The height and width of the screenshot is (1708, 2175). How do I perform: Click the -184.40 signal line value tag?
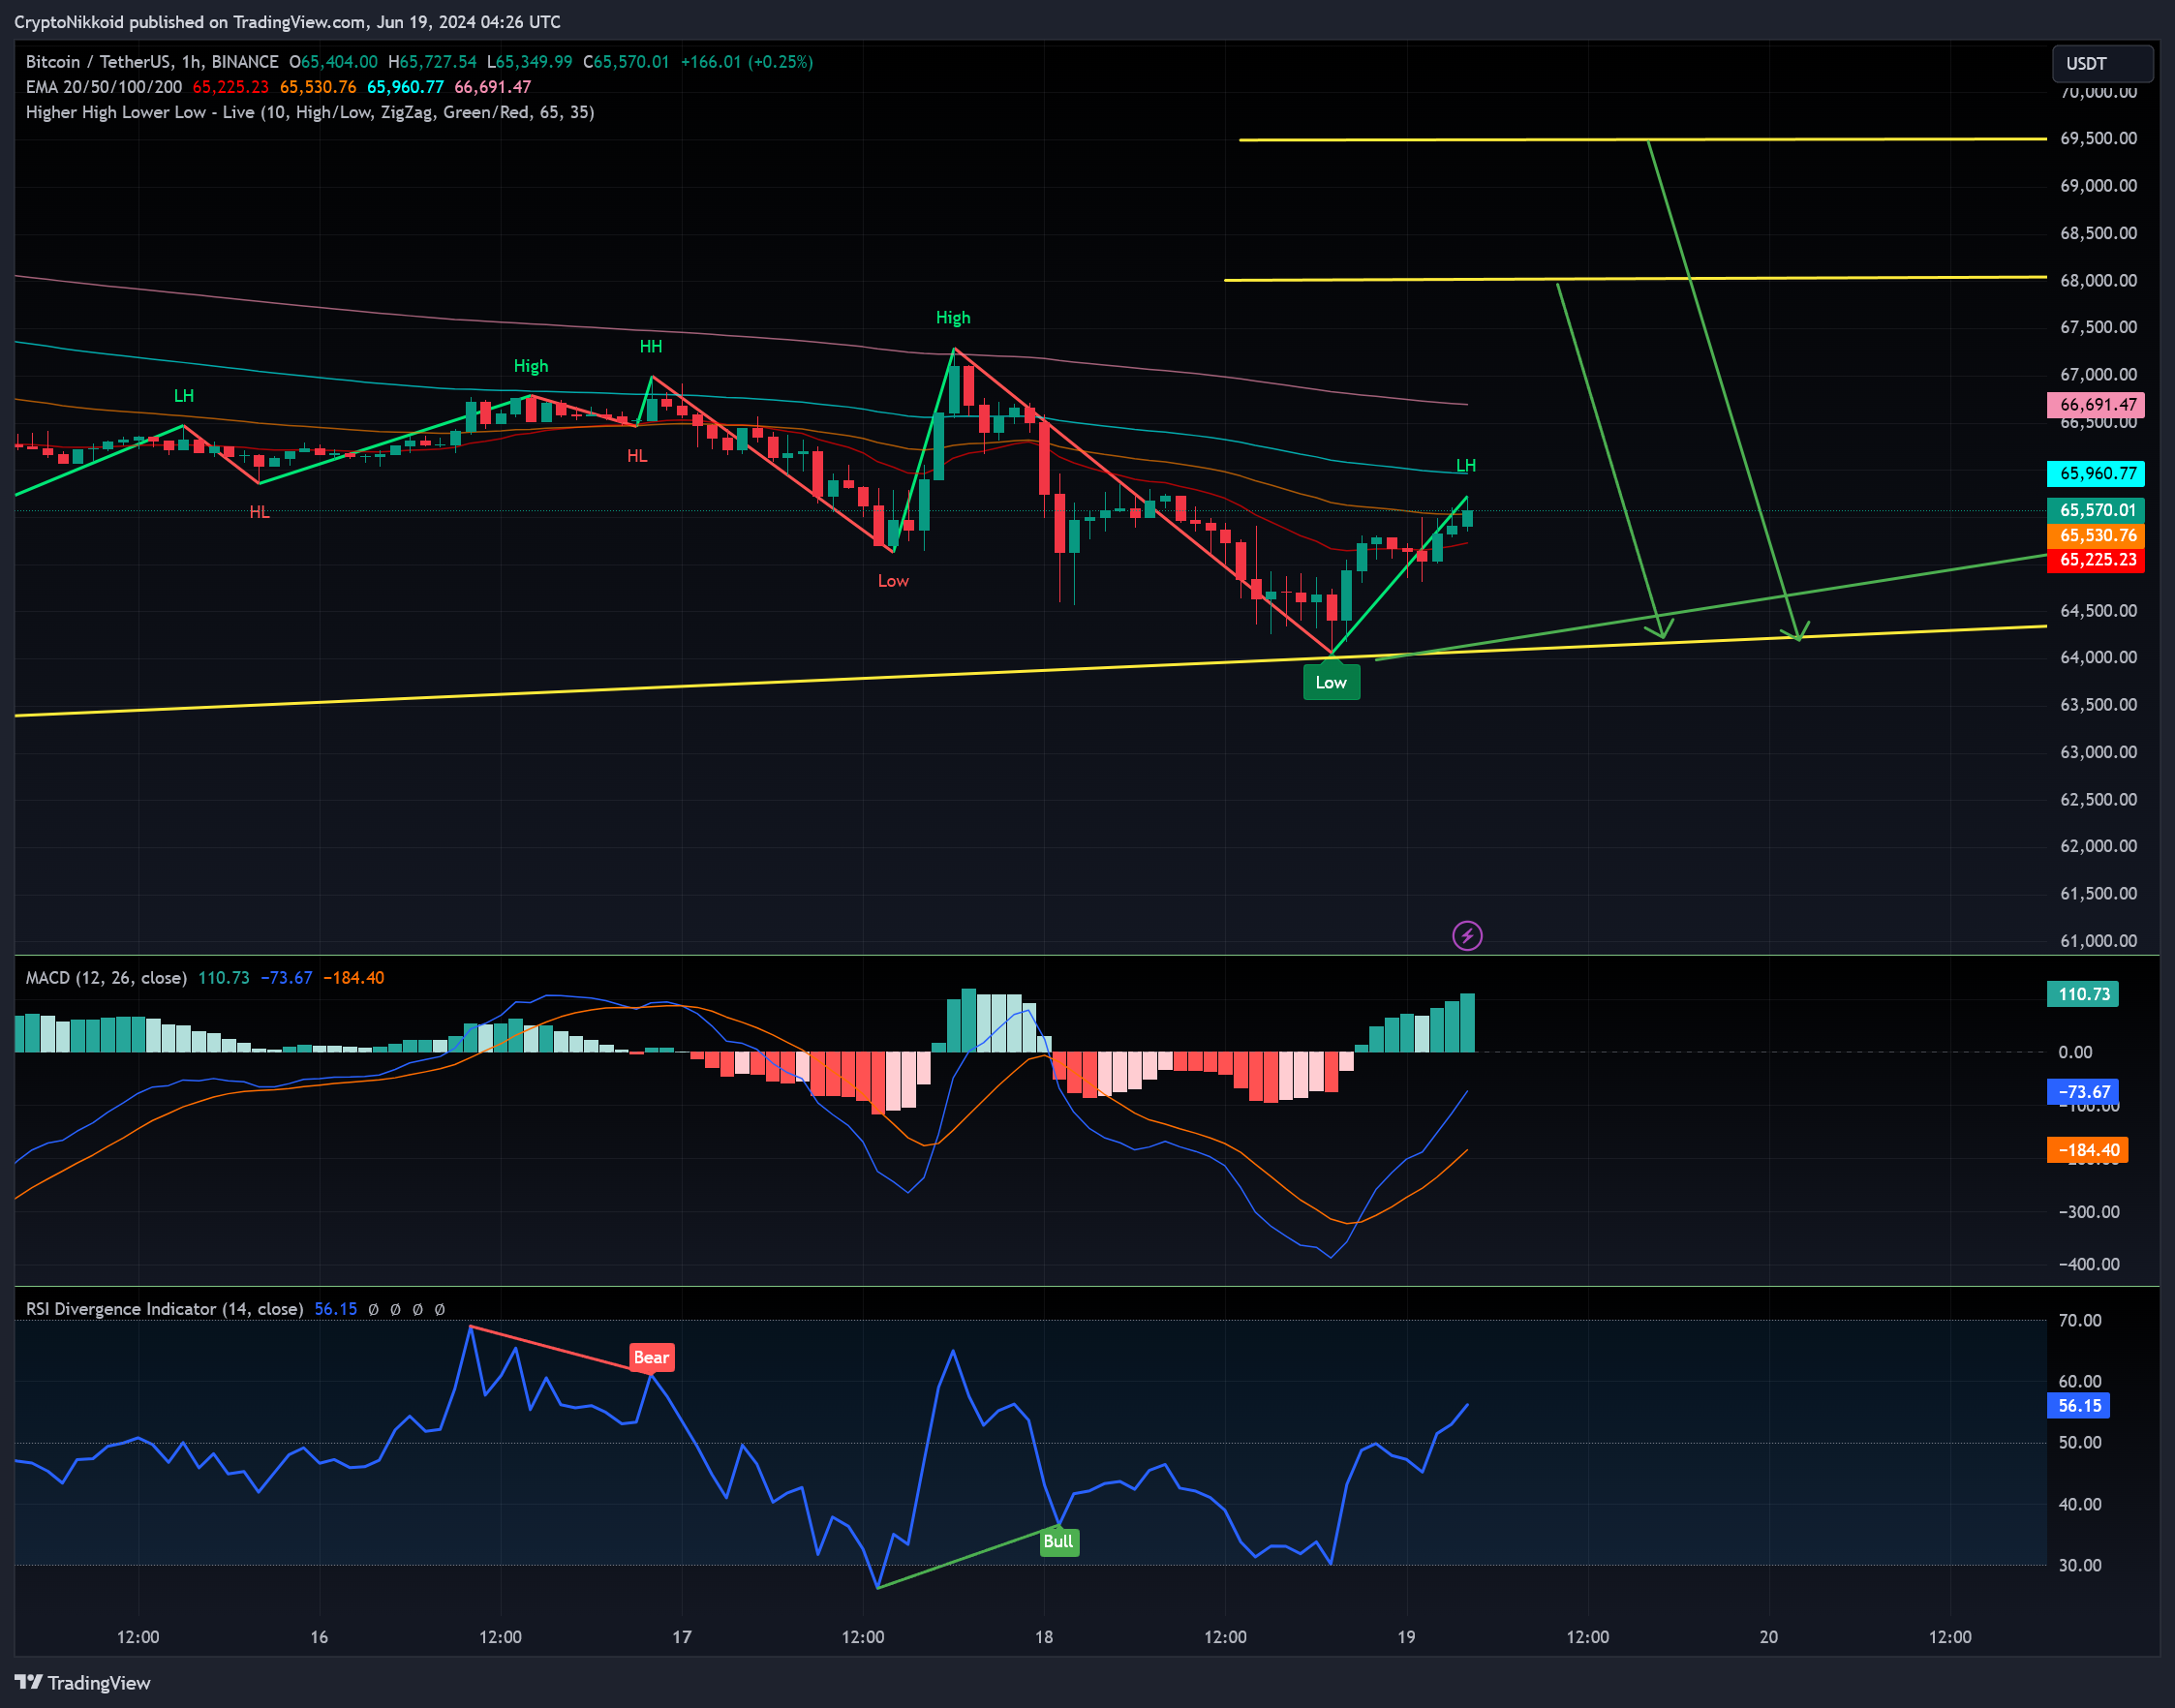tap(2087, 1150)
